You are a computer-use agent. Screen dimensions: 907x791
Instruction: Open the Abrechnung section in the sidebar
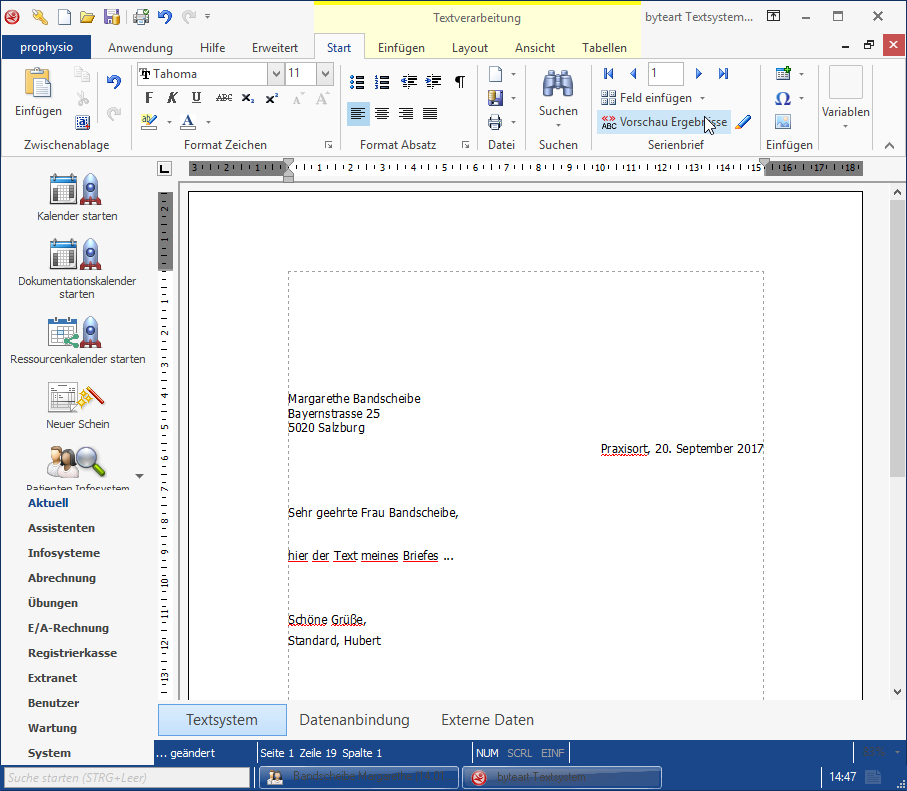point(62,578)
